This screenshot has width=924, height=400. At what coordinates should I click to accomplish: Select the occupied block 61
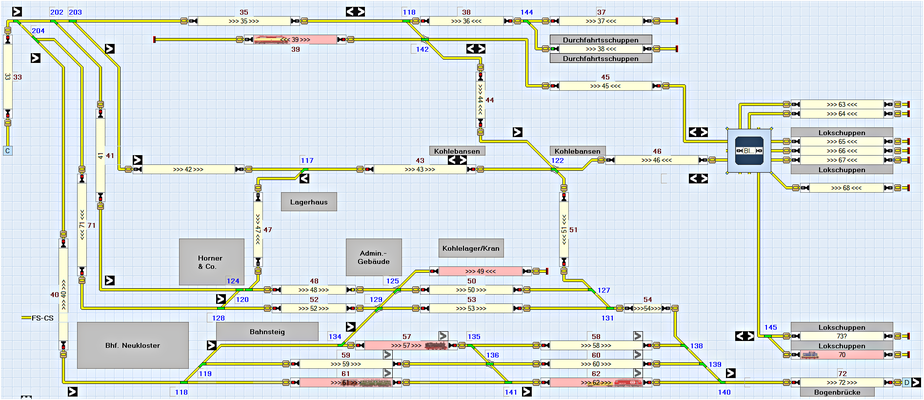tap(346, 382)
